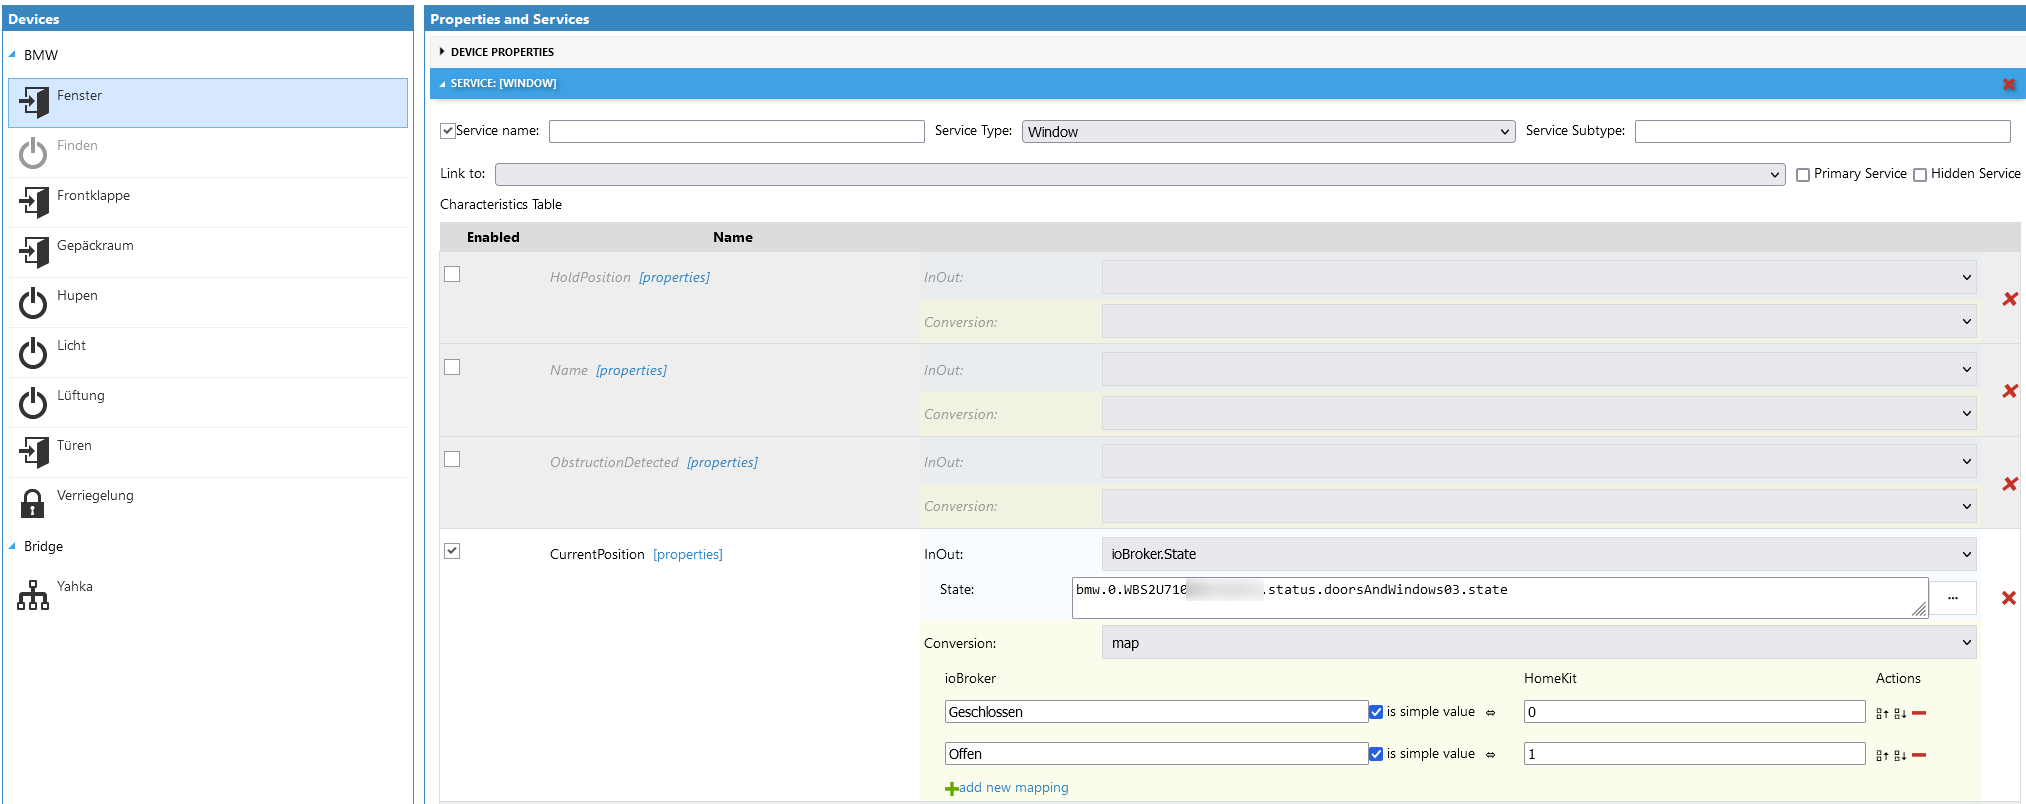Screen dimensions: 2026x804
Task: Select the Fenster device icon
Action: (34, 102)
